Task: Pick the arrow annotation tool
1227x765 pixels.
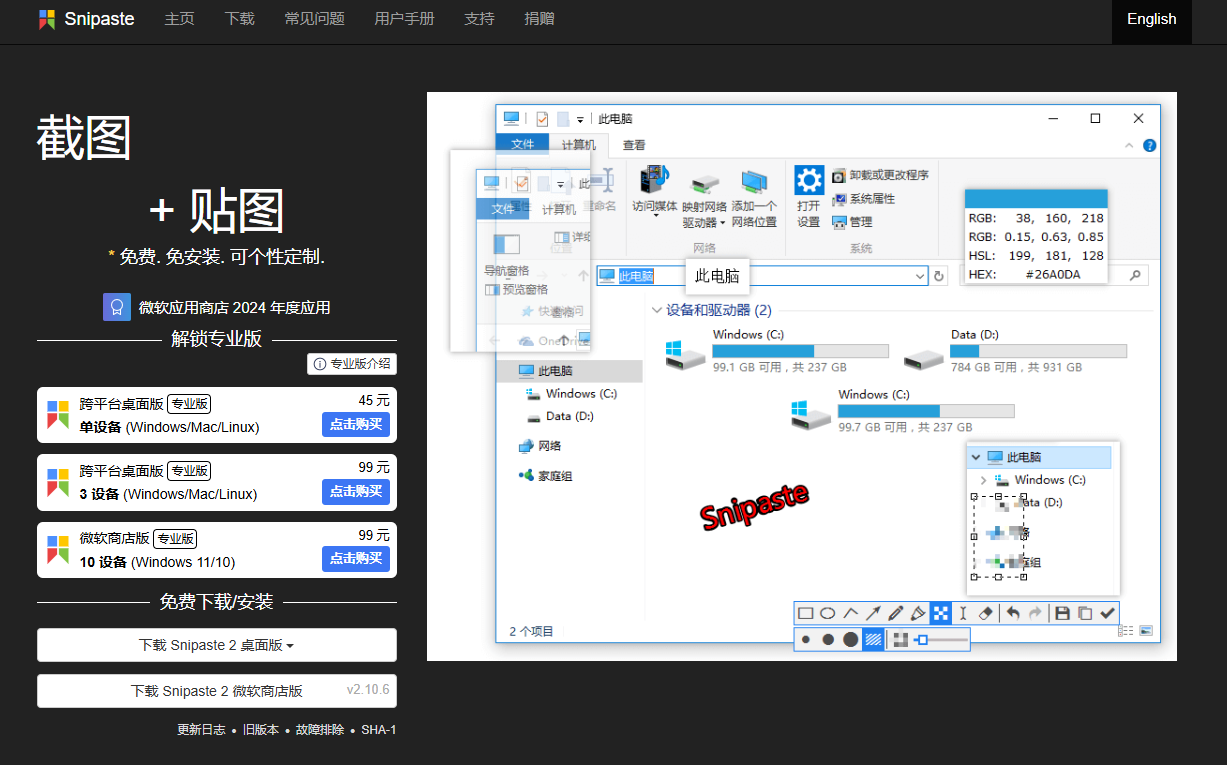Action: [873, 613]
